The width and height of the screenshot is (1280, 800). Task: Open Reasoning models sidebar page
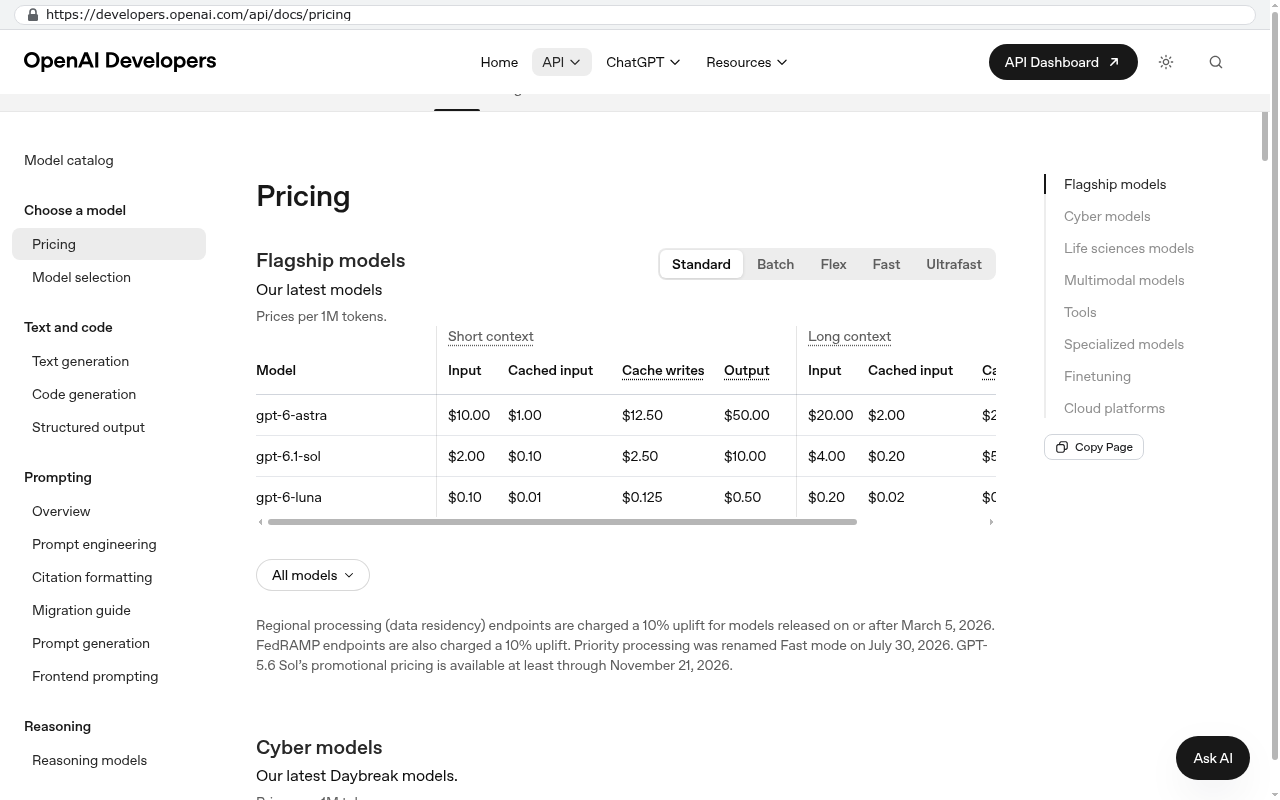point(89,760)
